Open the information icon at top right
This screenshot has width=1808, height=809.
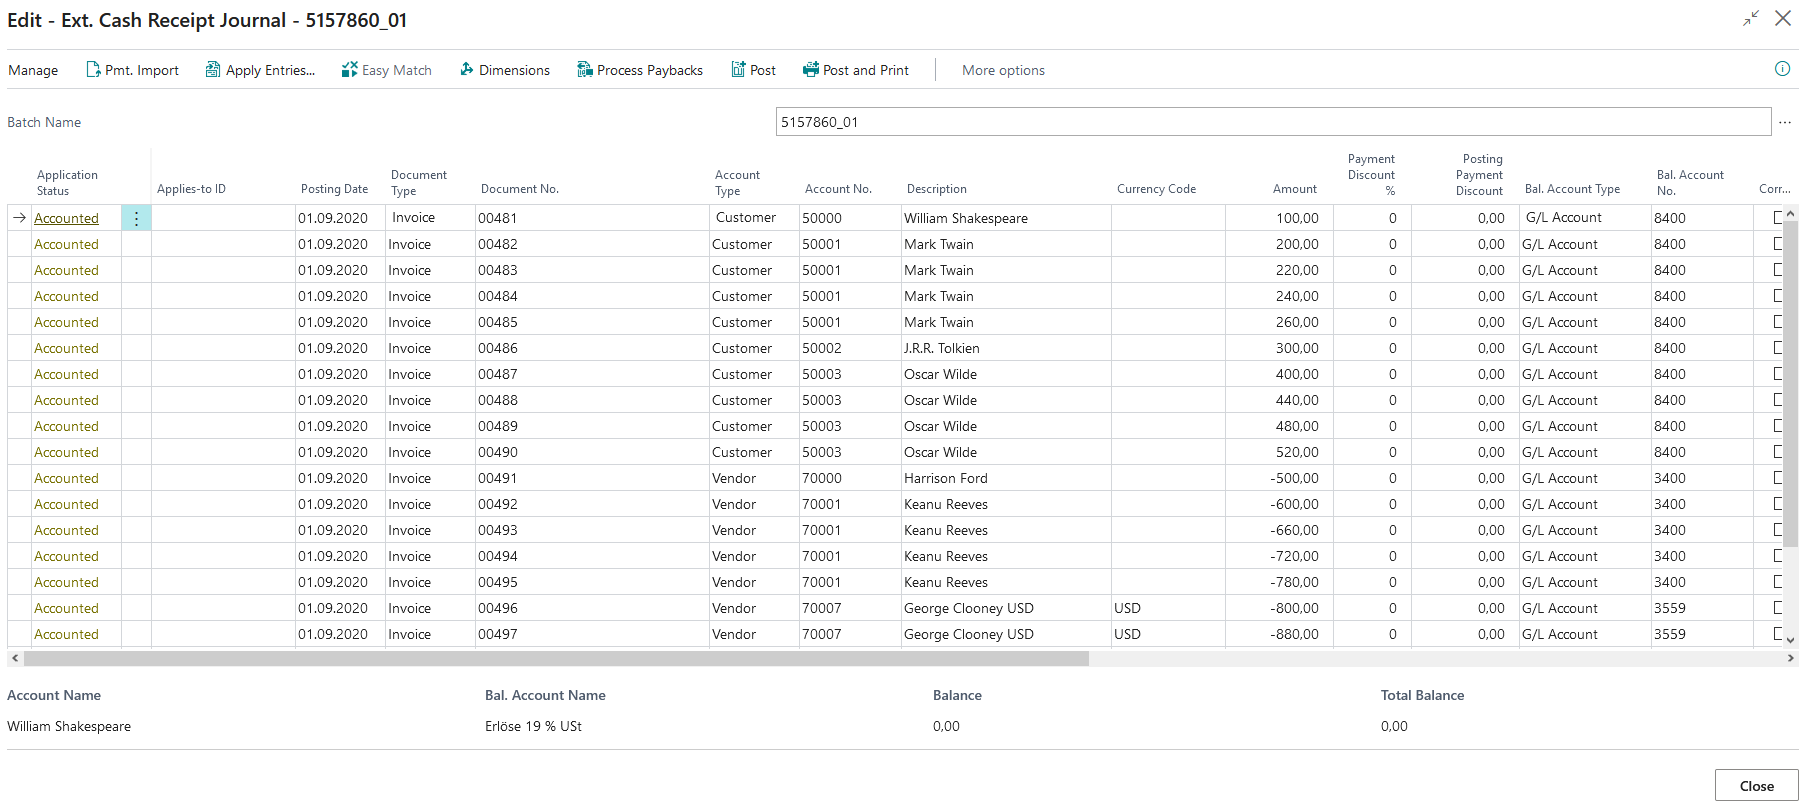pyautogui.click(x=1782, y=69)
